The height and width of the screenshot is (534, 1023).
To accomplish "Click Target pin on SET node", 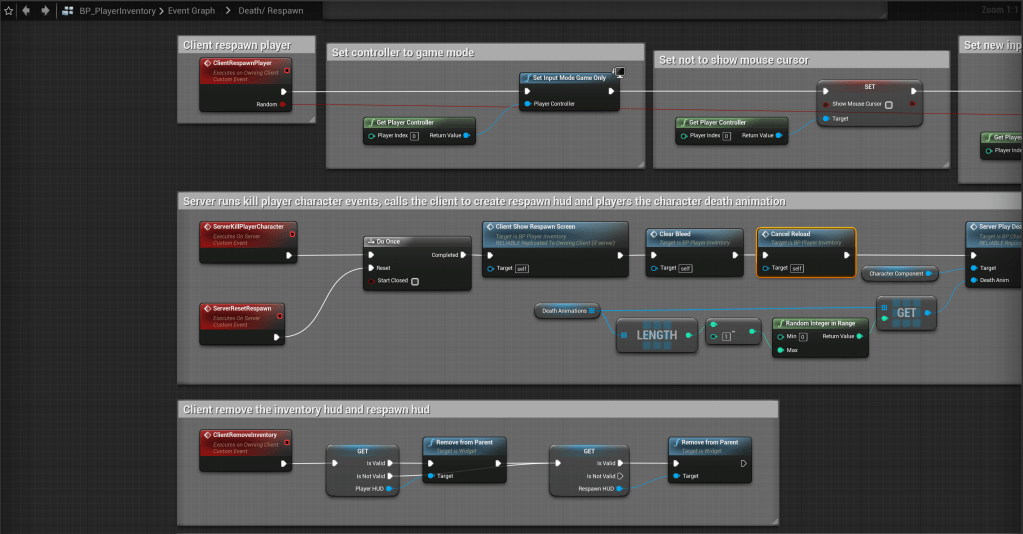I will coord(826,119).
